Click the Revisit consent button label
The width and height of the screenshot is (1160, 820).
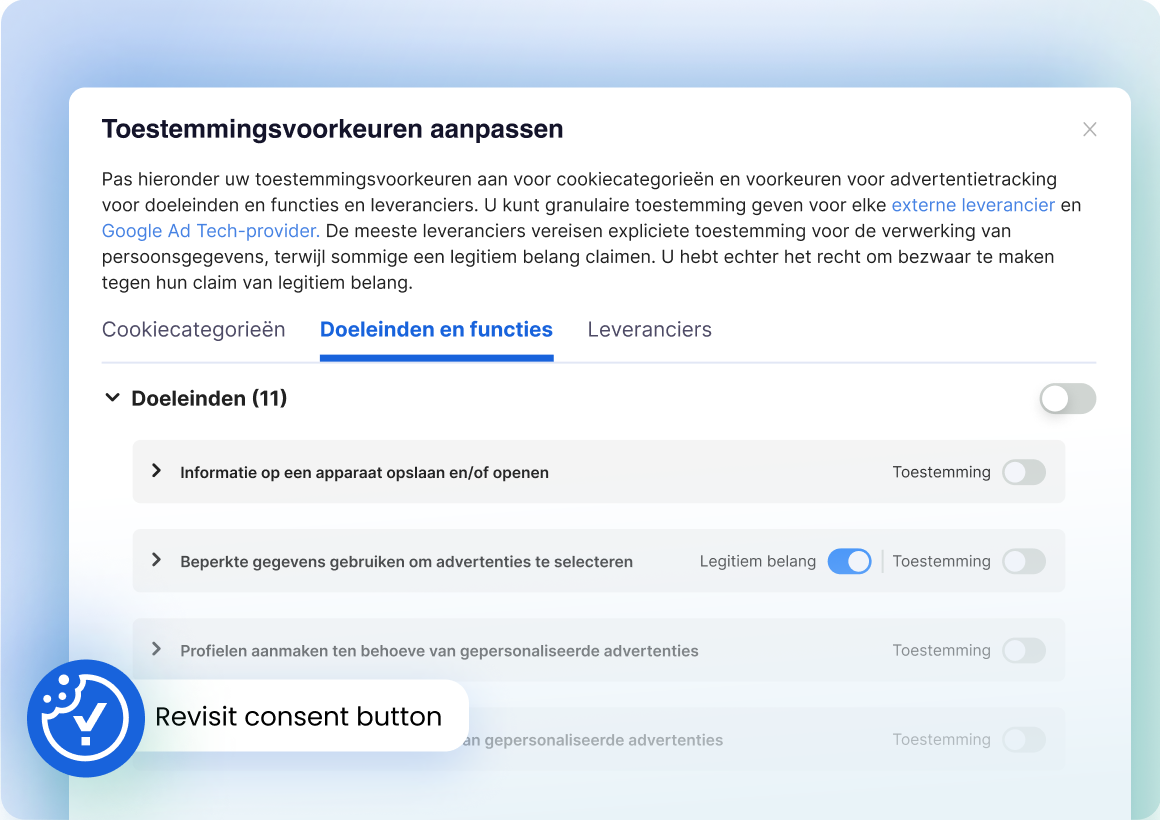point(298,717)
